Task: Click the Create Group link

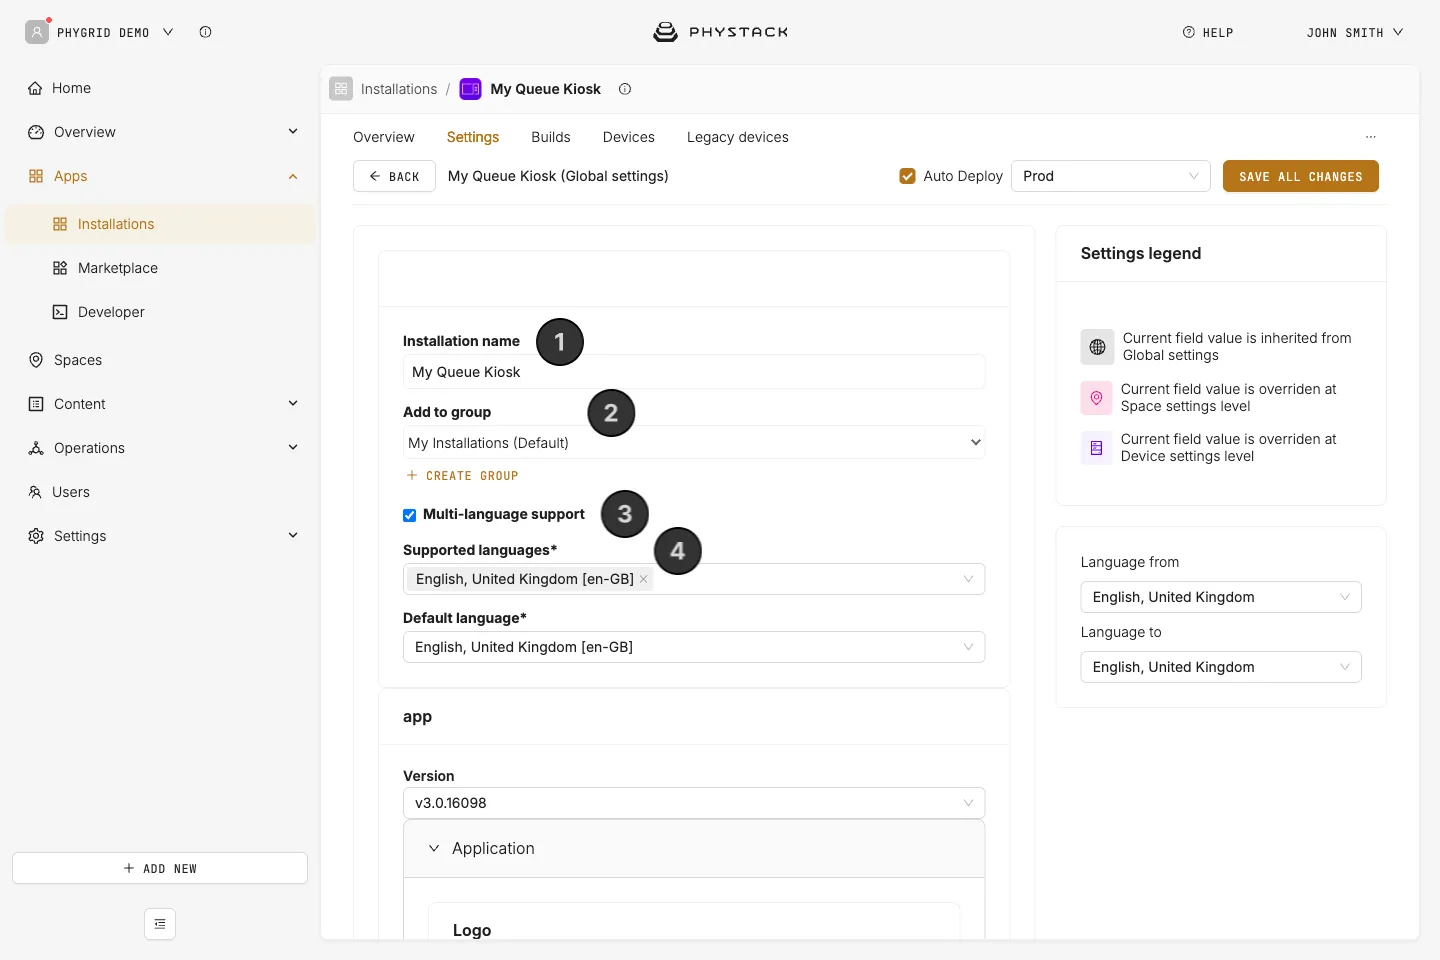Action: coord(462,476)
